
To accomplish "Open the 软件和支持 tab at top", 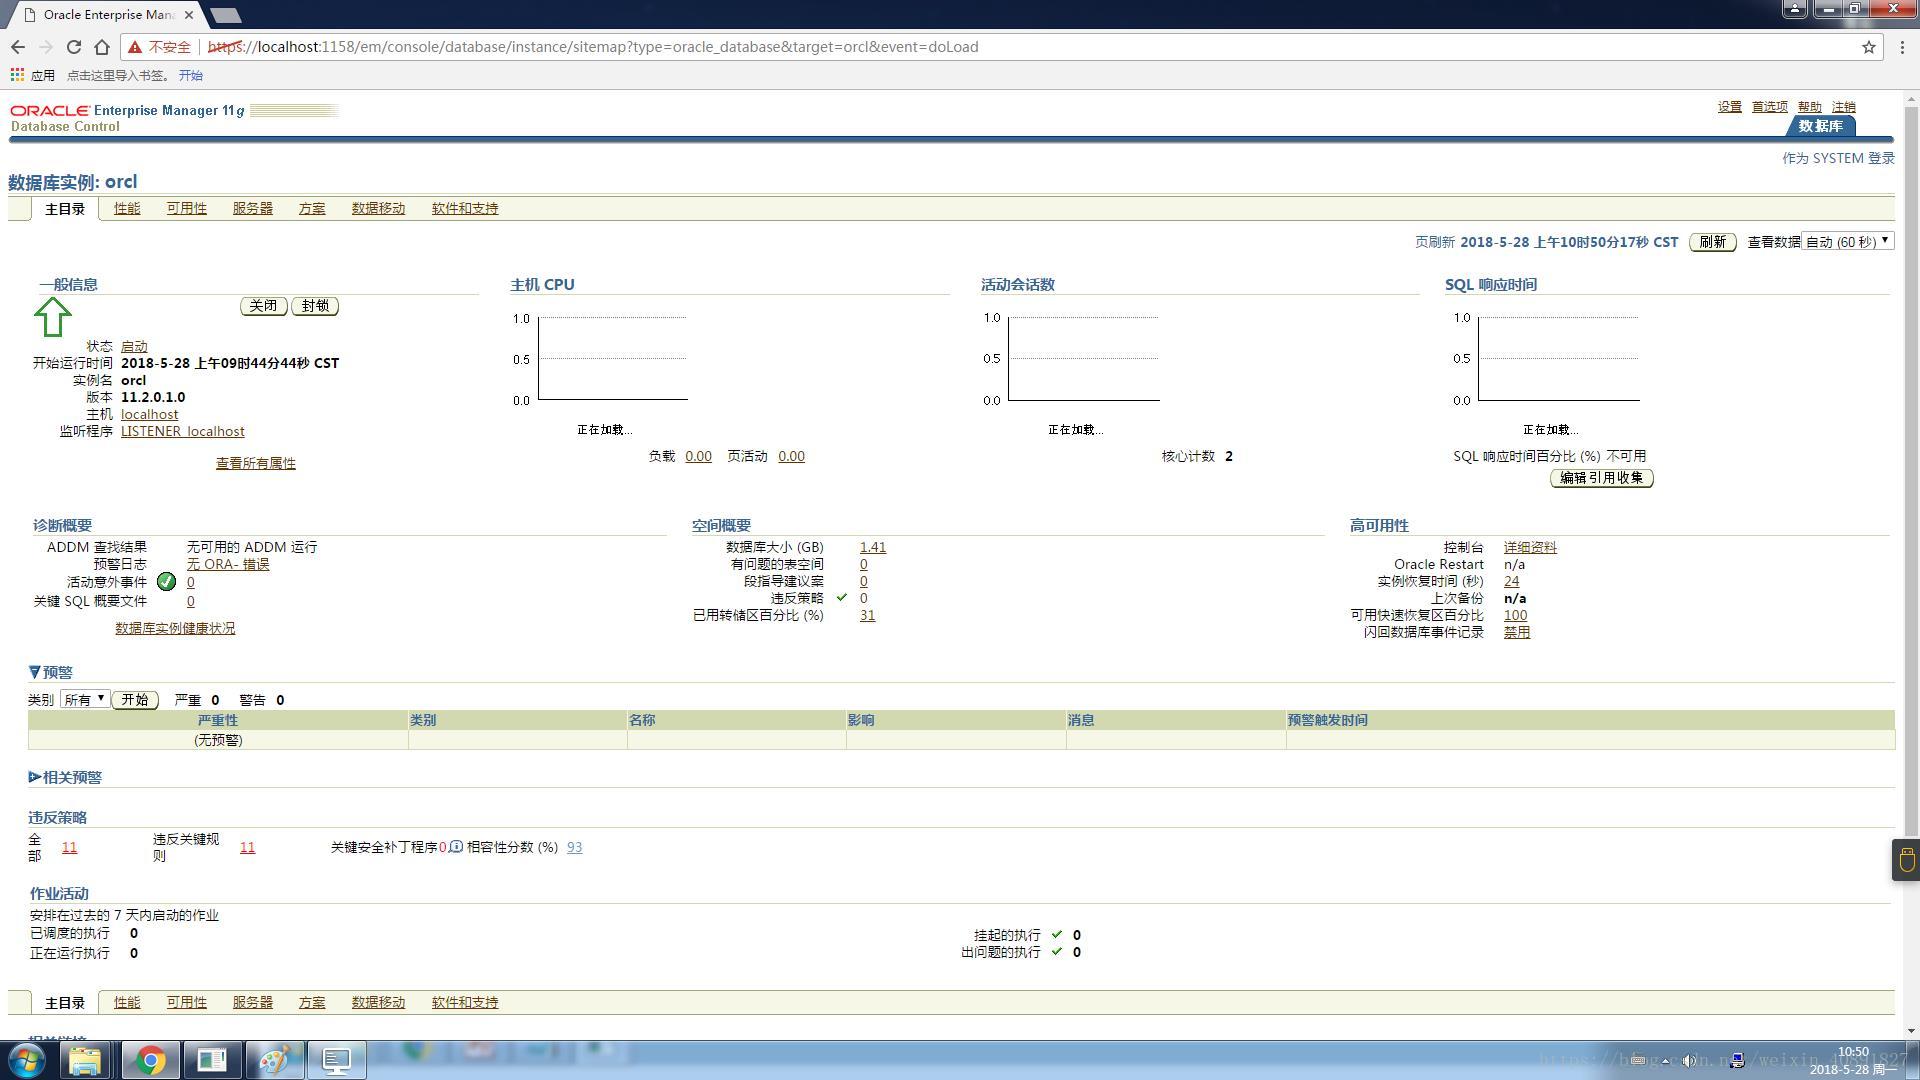I will click(465, 208).
